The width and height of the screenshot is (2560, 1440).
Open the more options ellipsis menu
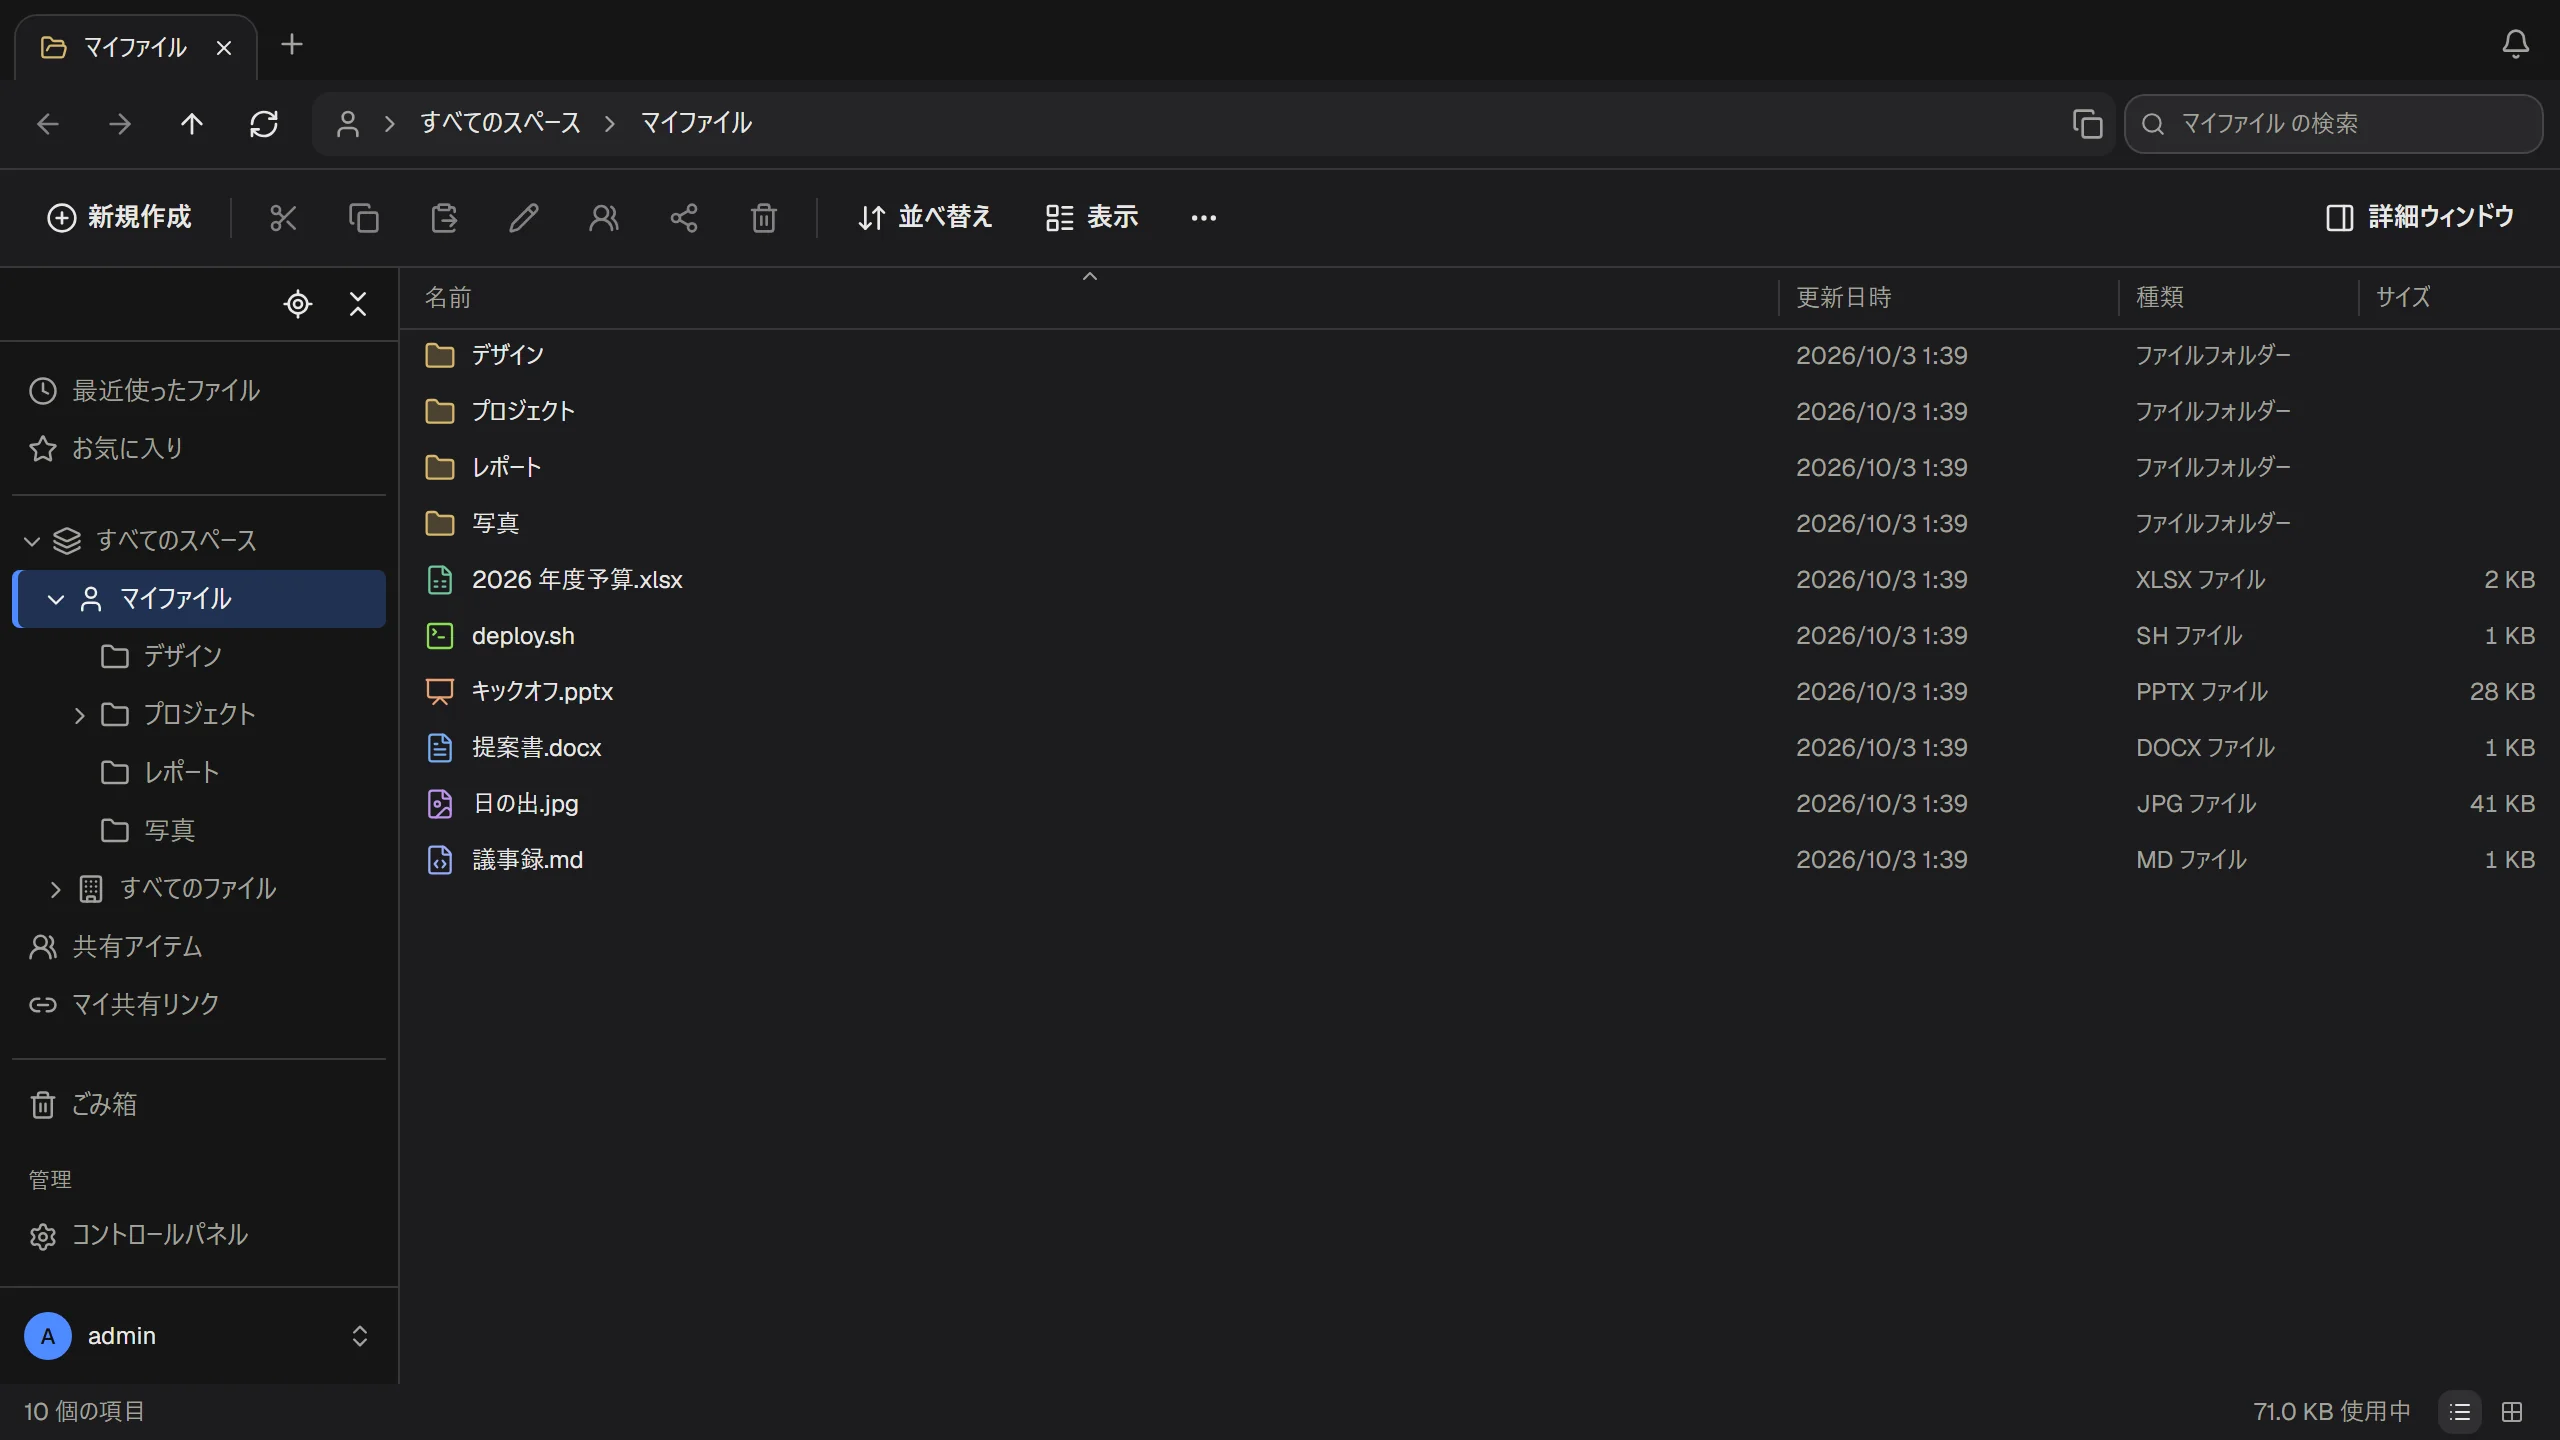pos(1204,218)
